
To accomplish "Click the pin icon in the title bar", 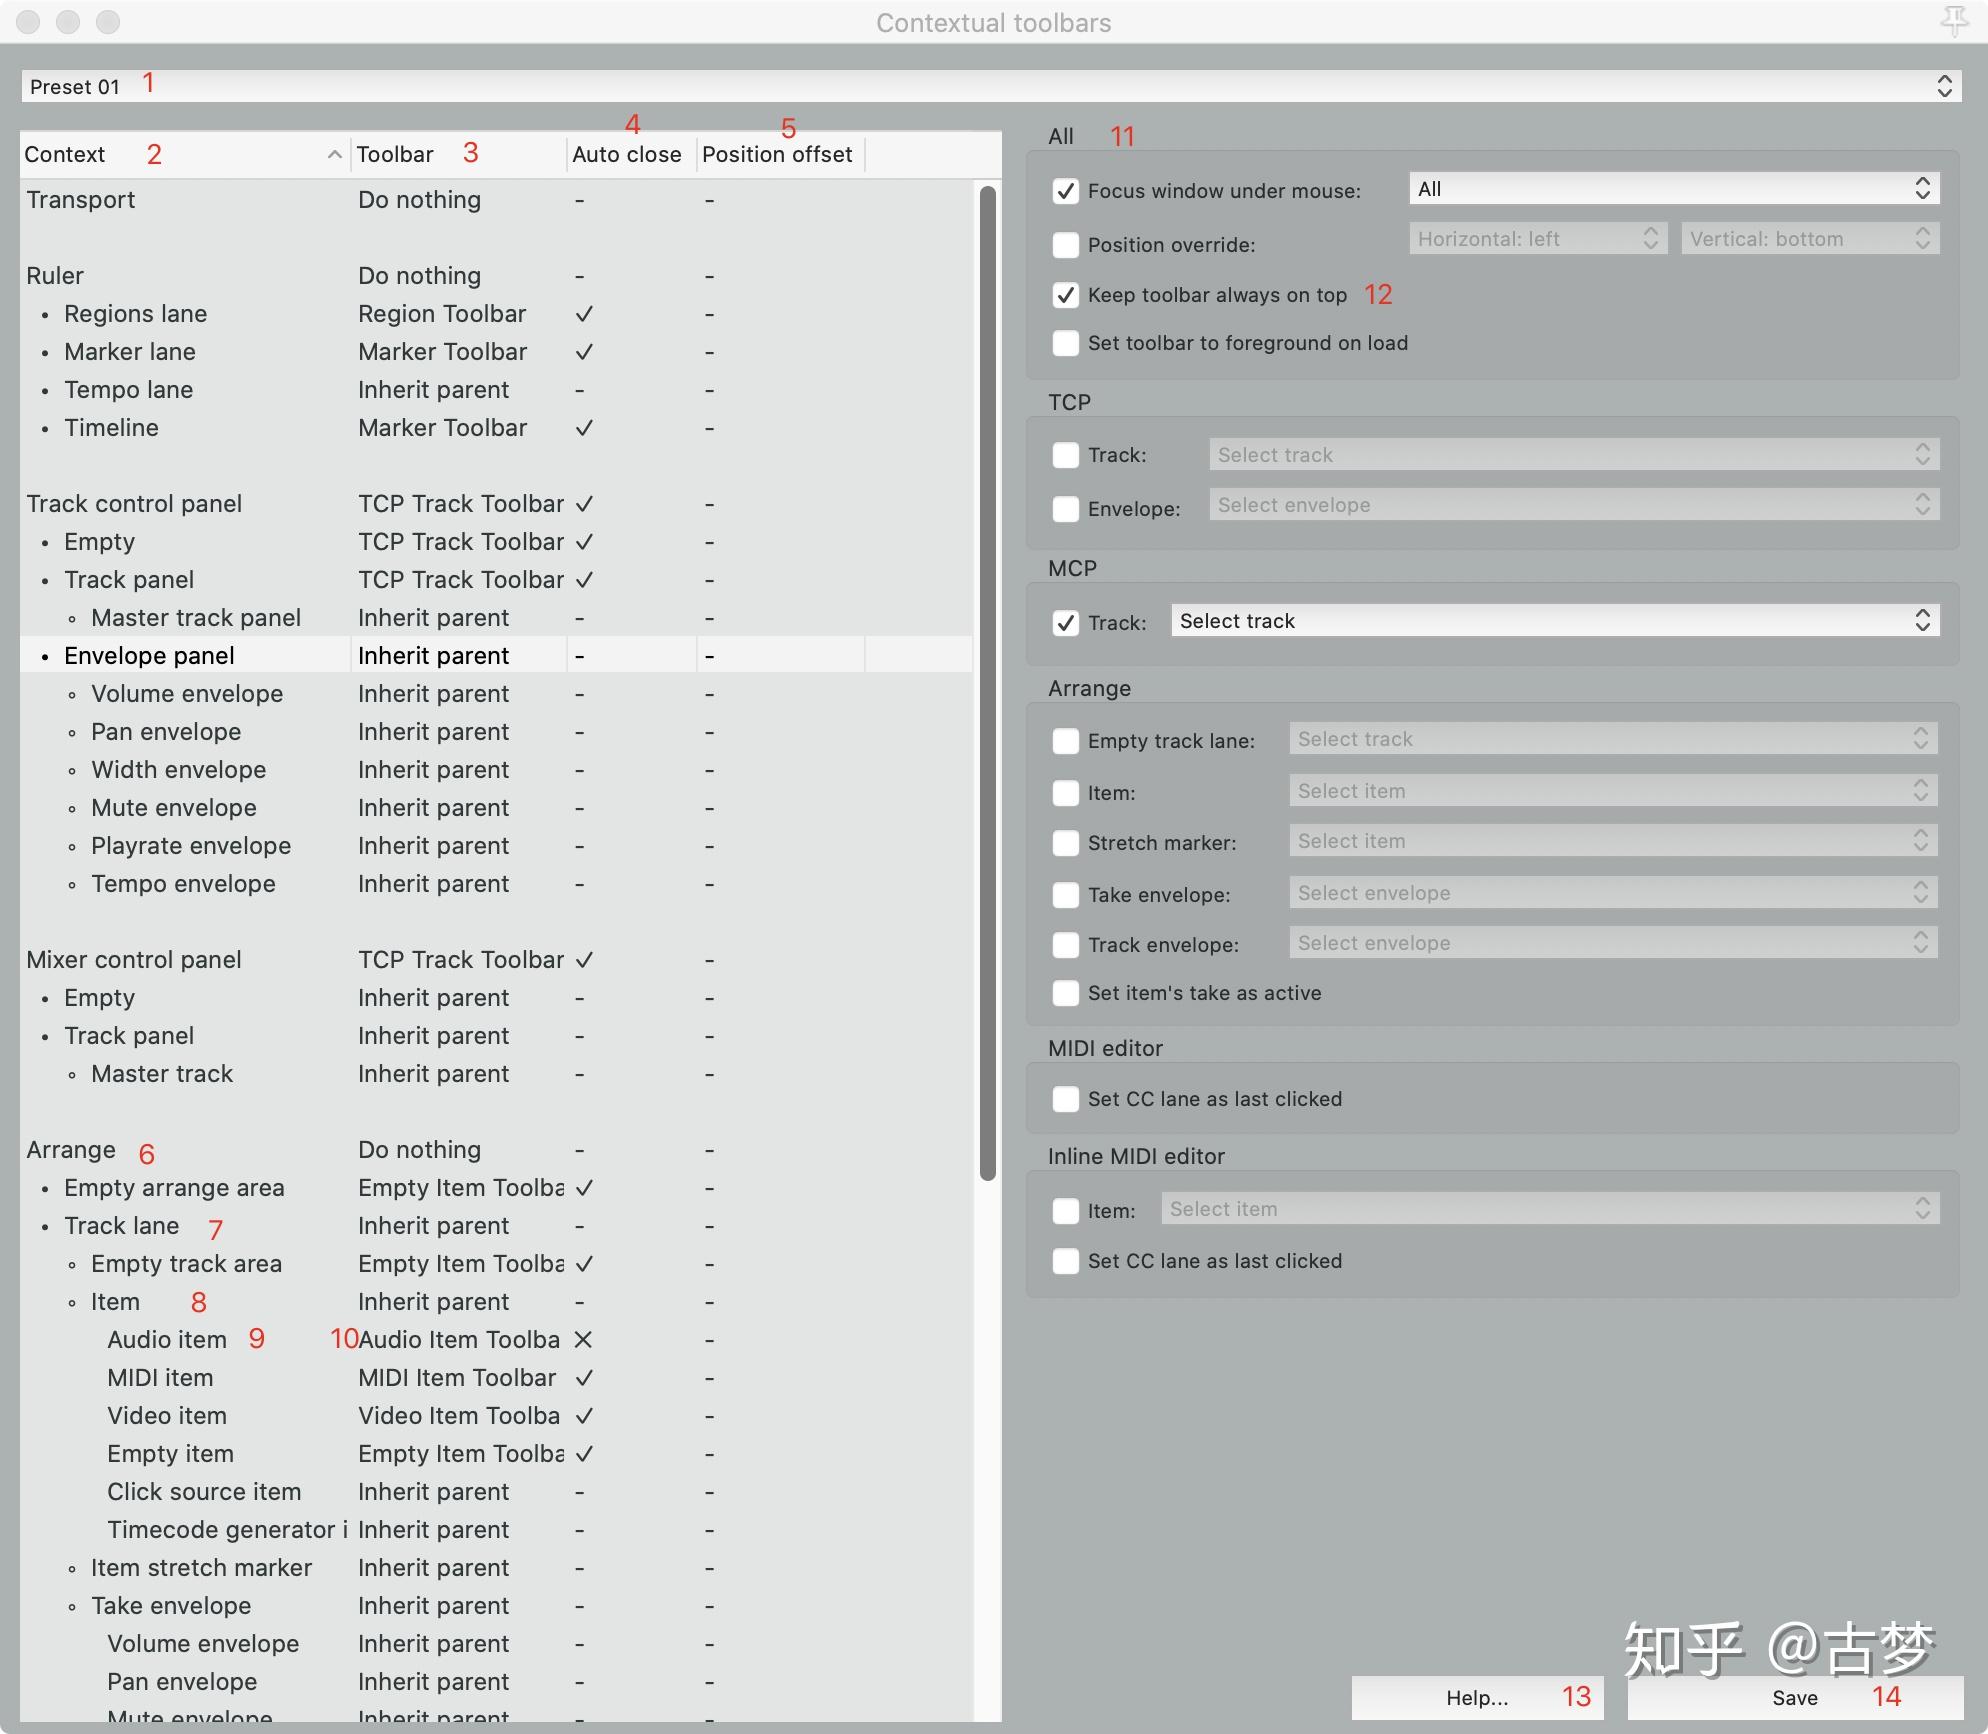I will coord(1953,21).
